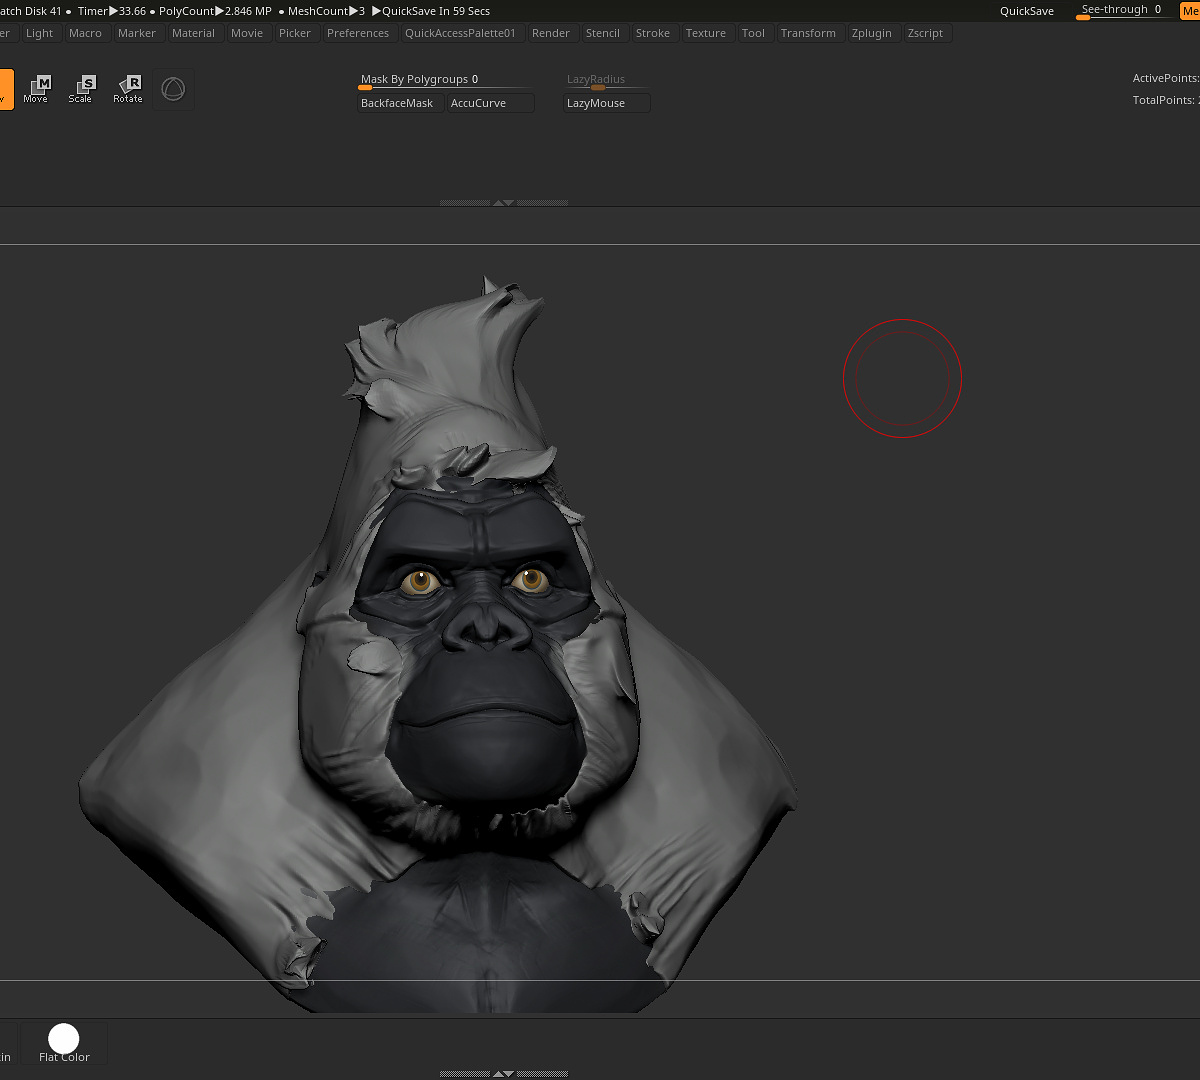Open the Macro menu

coord(86,33)
